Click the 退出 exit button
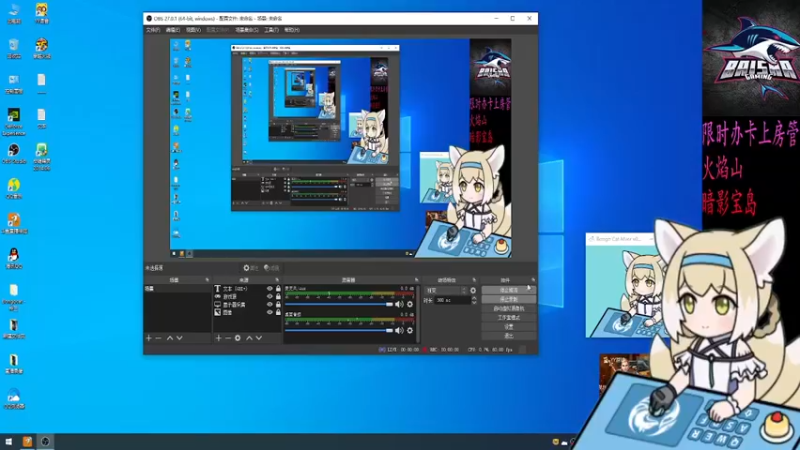Screen dimensions: 800x450 [509, 336]
